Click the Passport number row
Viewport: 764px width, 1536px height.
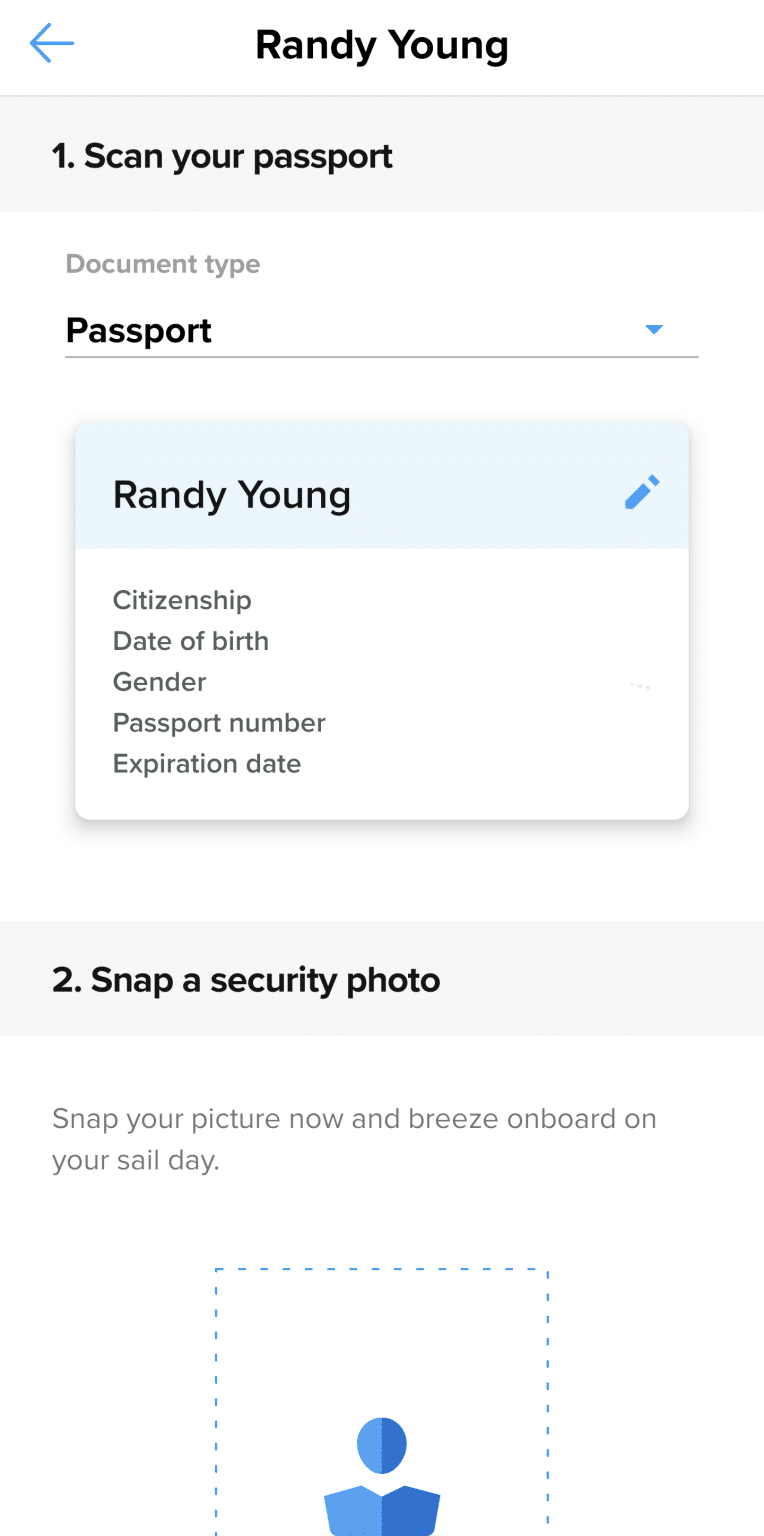point(219,722)
